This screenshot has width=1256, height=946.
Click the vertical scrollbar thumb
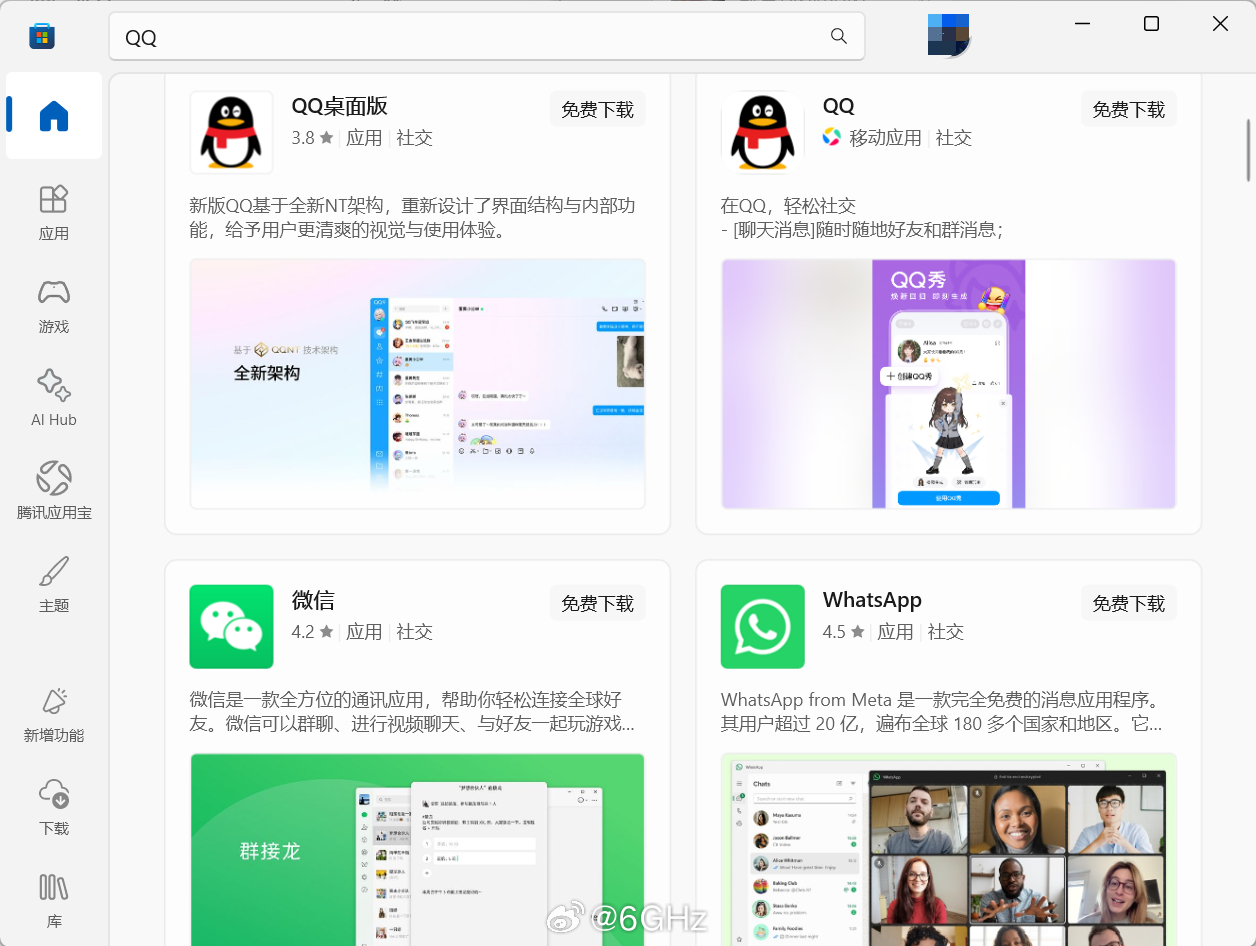tap(1248, 150)
